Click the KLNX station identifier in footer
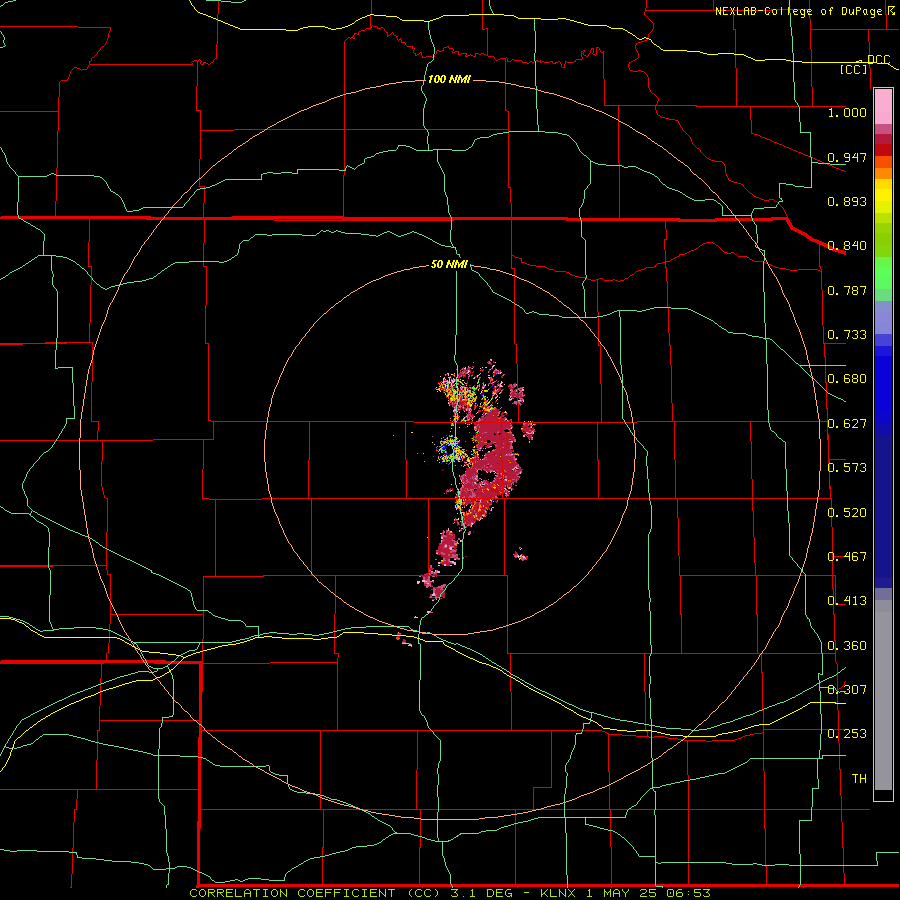 [557, 893]
